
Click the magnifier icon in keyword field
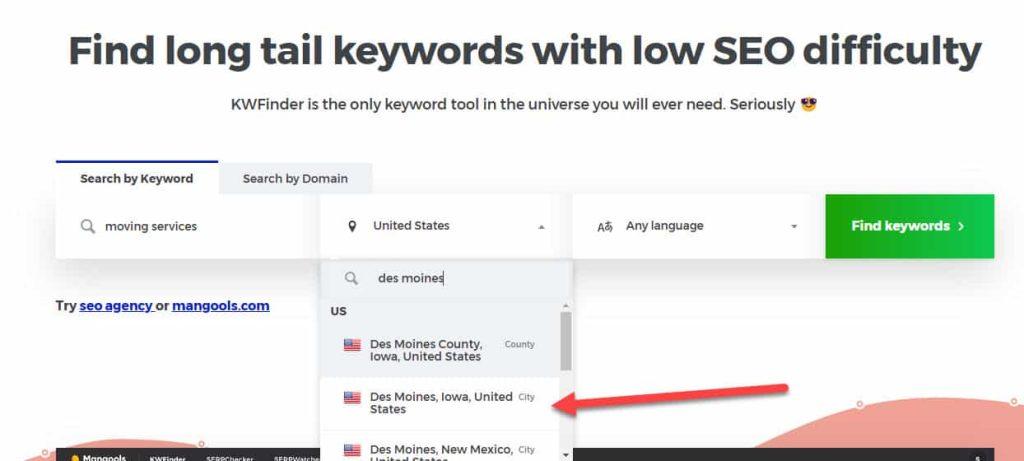(x=88, y=227)
